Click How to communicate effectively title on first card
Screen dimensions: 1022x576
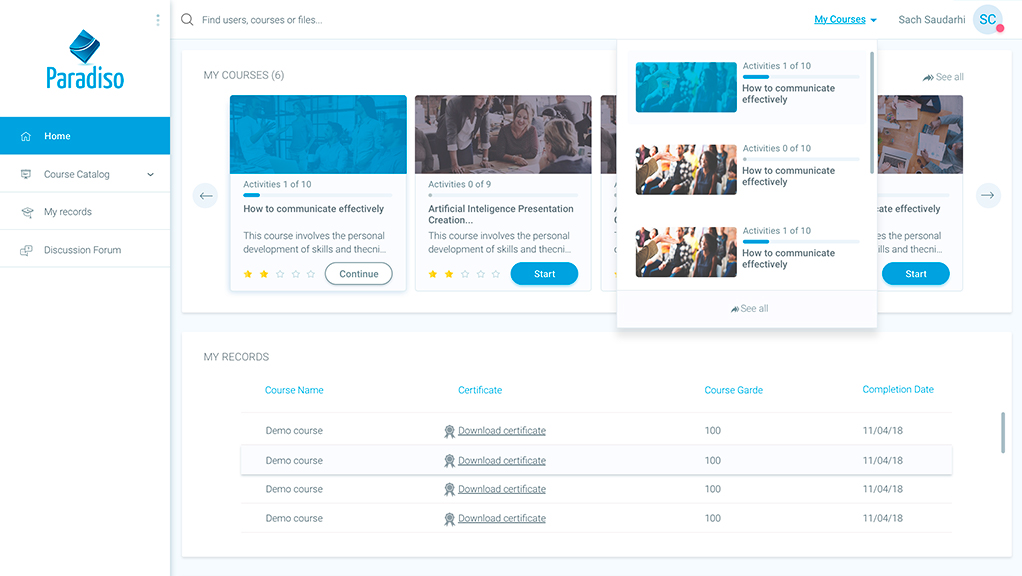314,209
